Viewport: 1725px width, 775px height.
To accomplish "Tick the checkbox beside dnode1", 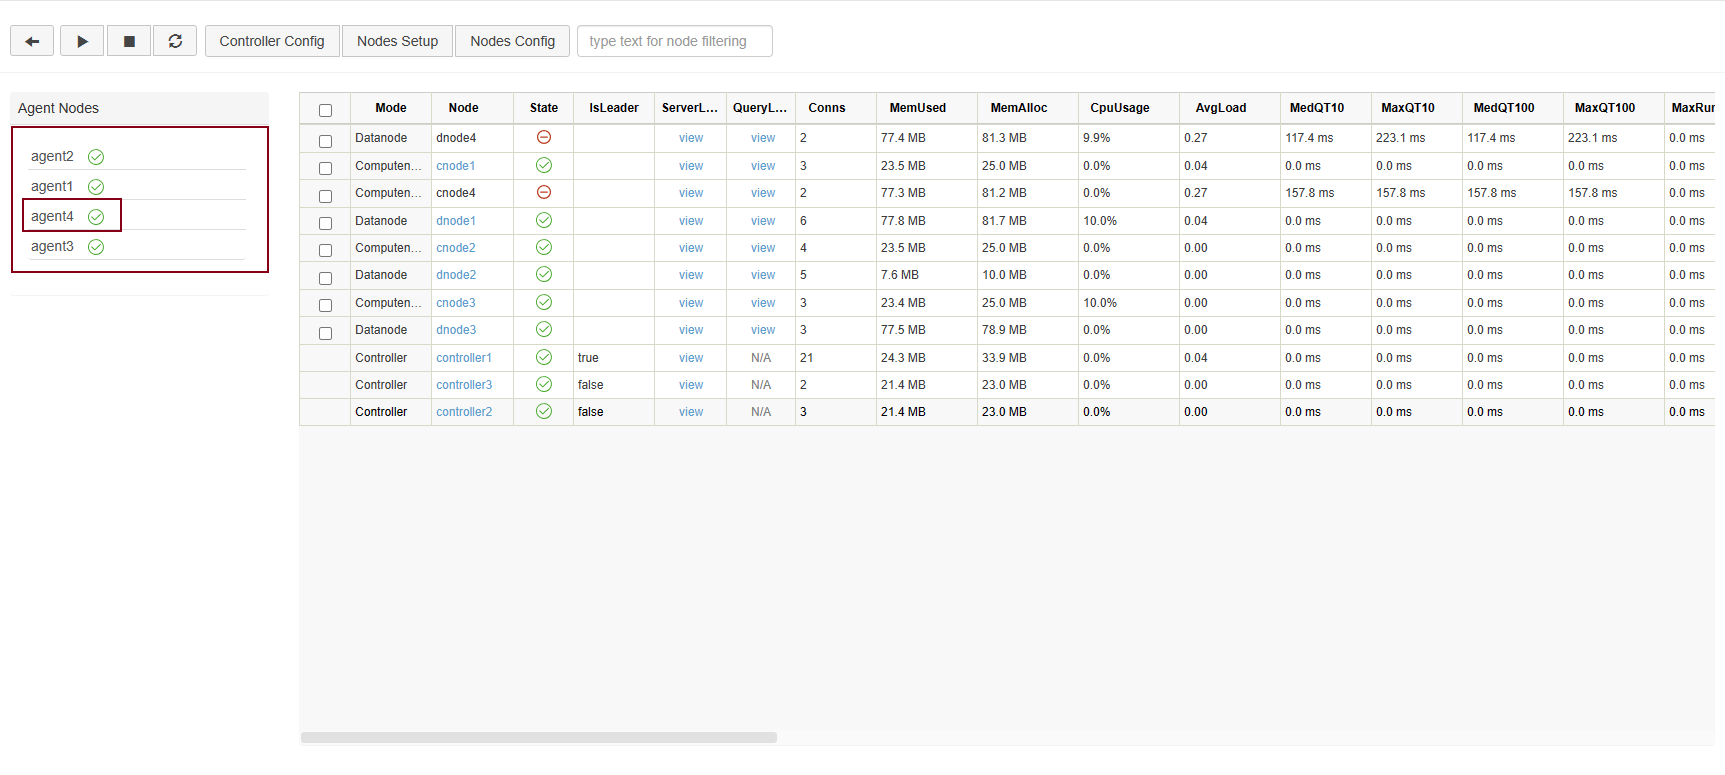I will tap(325, 223).
